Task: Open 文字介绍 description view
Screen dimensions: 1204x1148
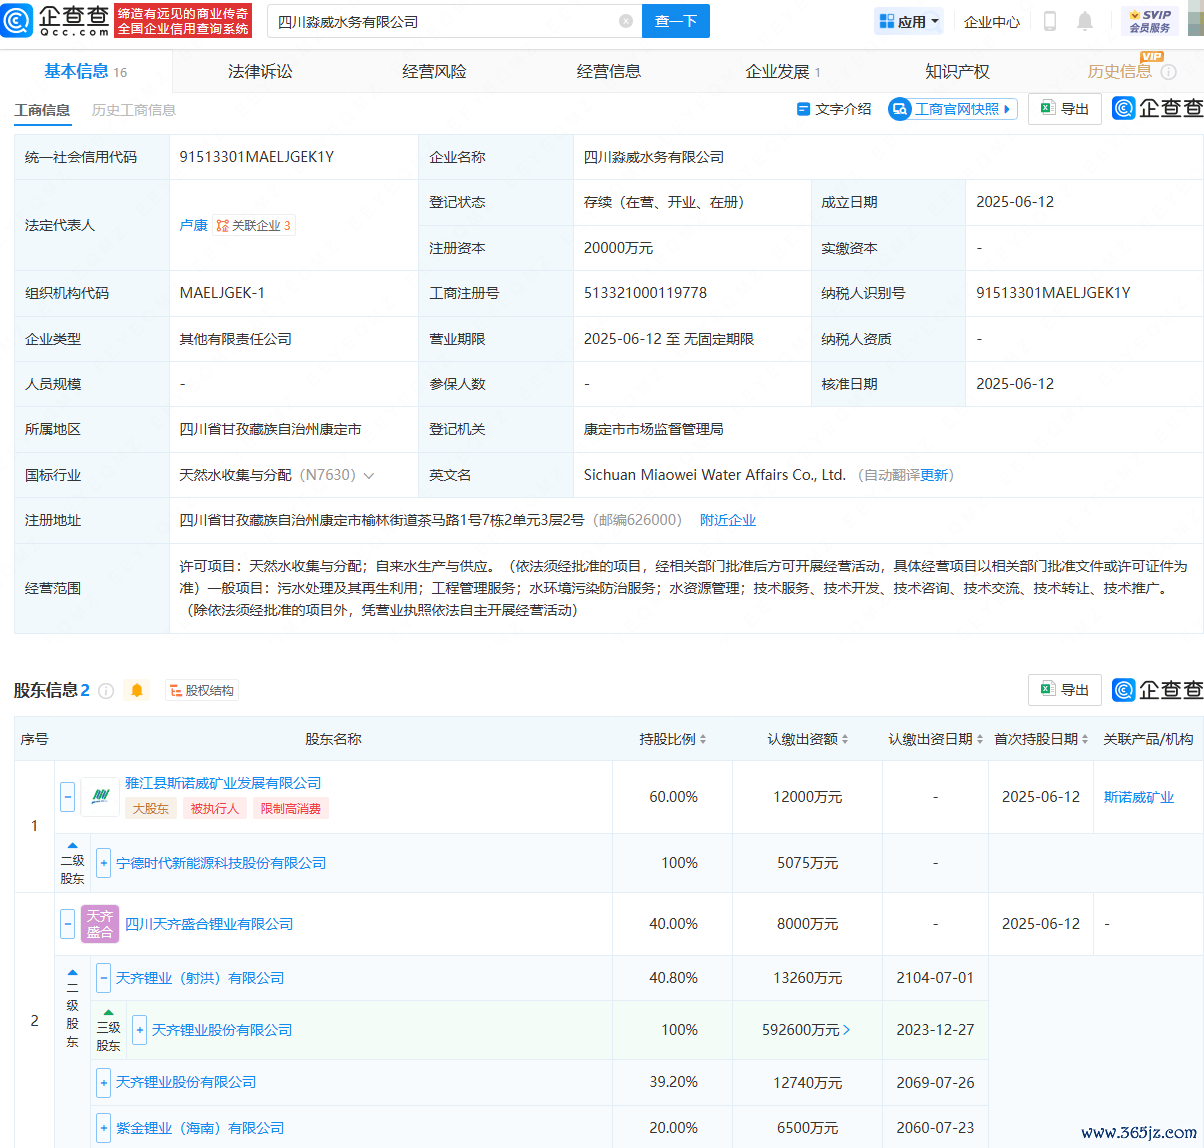Action: point(834,109)
